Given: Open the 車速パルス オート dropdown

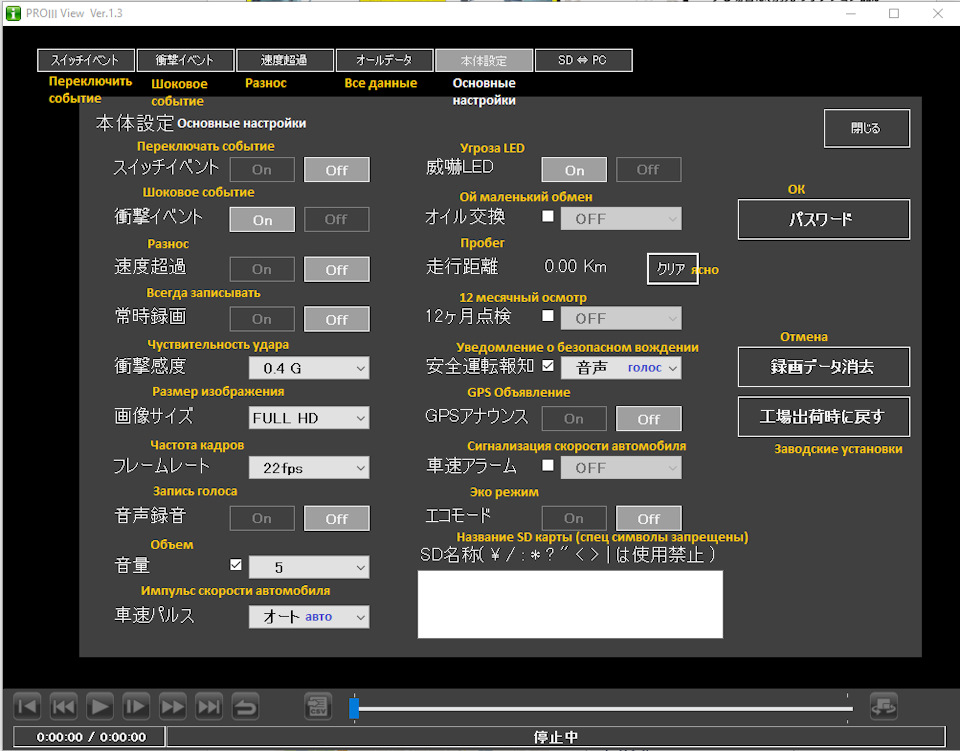Looking at the screenshot, I should point(309,617).
